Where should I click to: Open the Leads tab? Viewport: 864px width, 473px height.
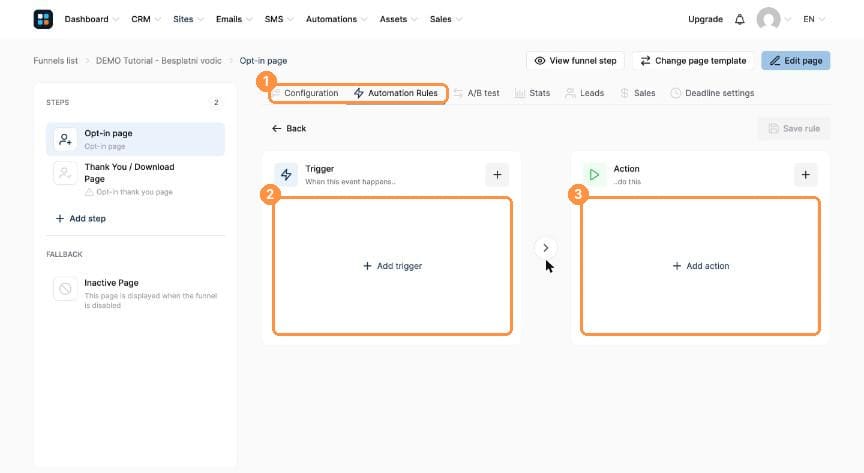pos(585,93)
